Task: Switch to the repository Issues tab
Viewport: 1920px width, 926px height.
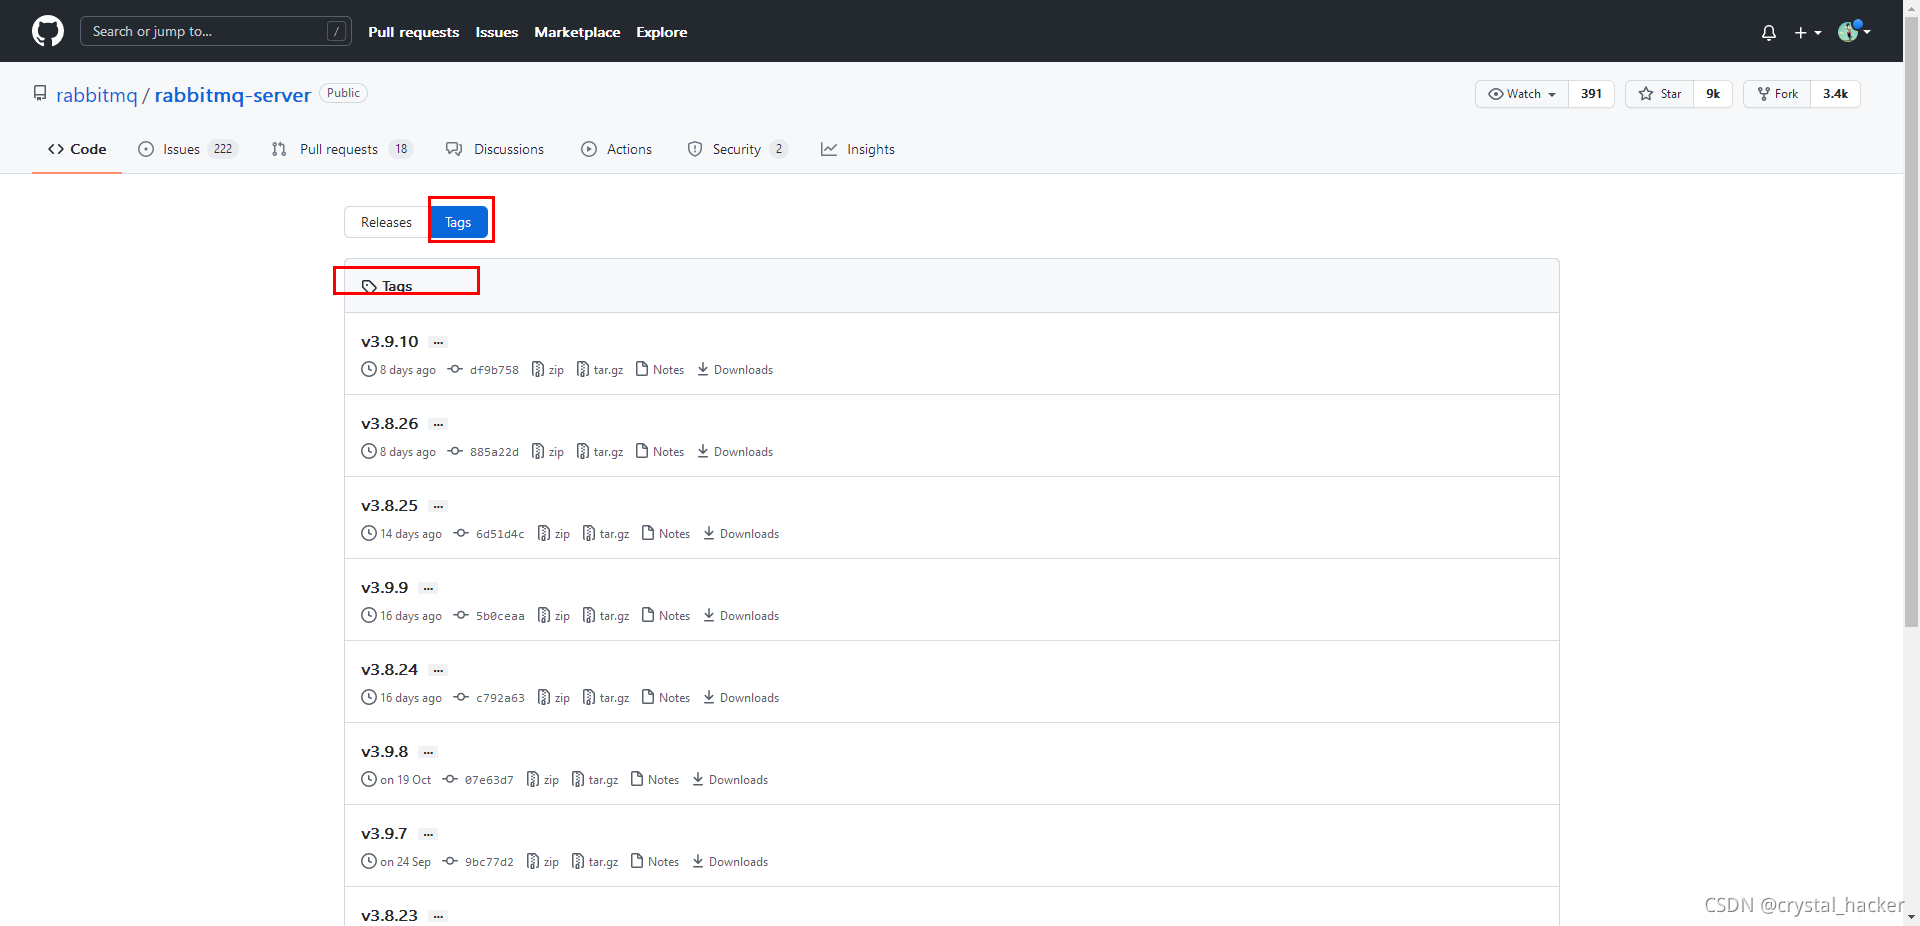Action: click(188, 149)
